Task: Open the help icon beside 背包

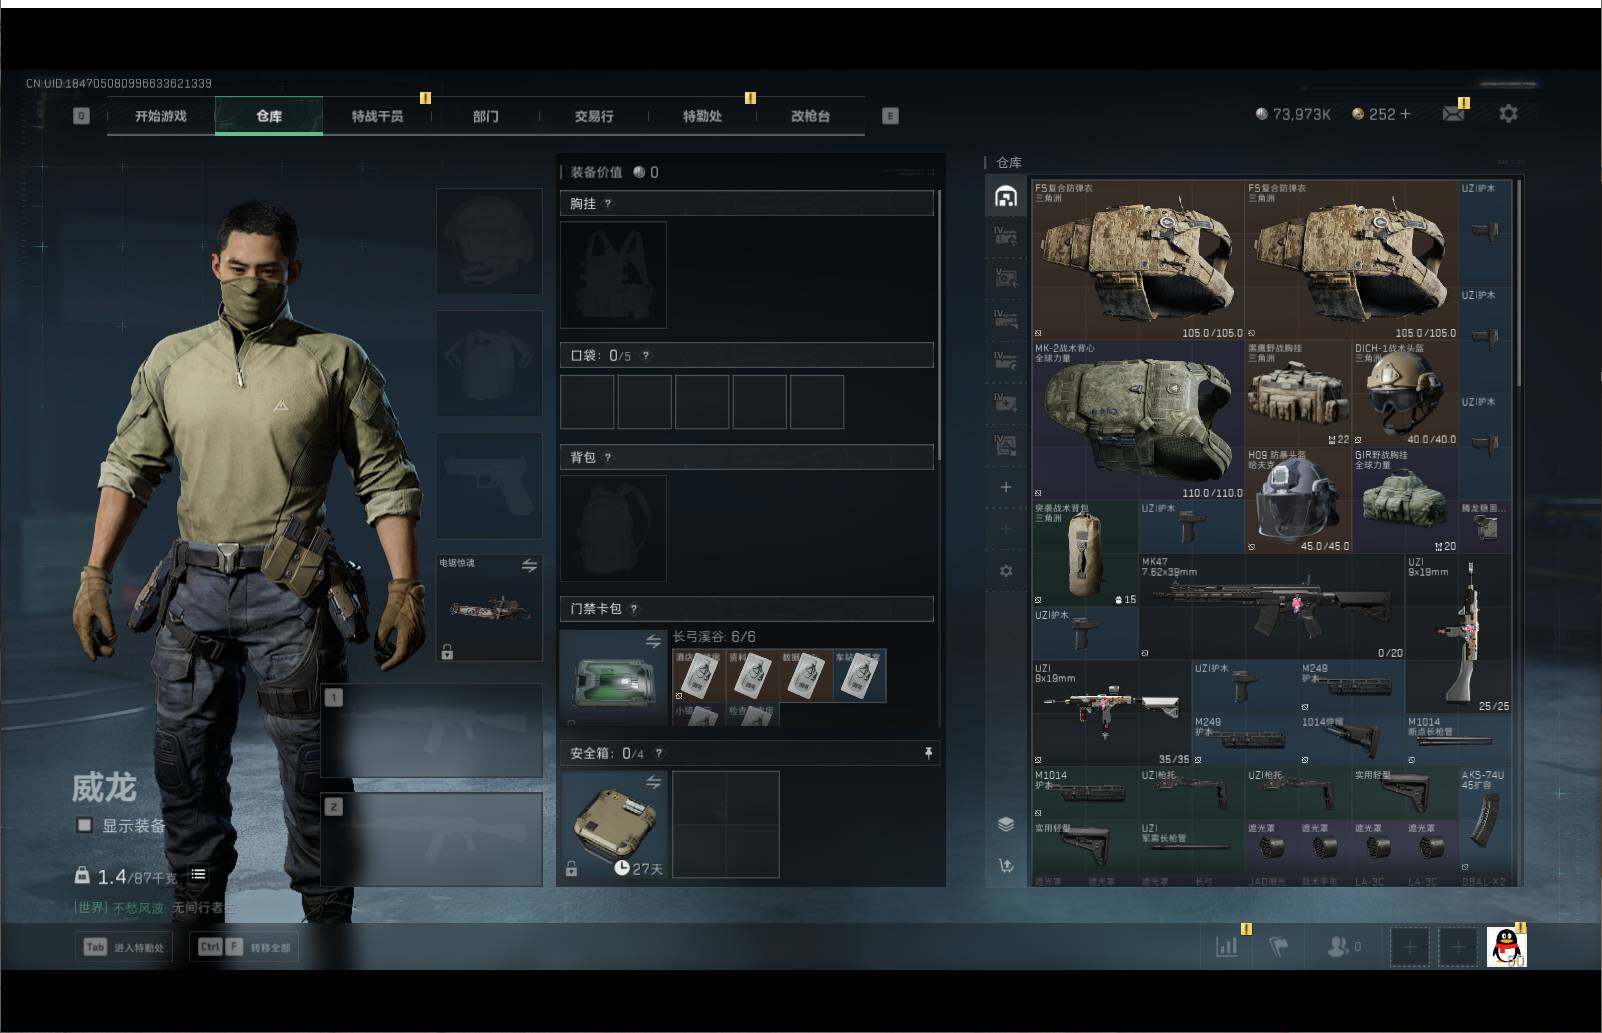Action: point(608,458)
